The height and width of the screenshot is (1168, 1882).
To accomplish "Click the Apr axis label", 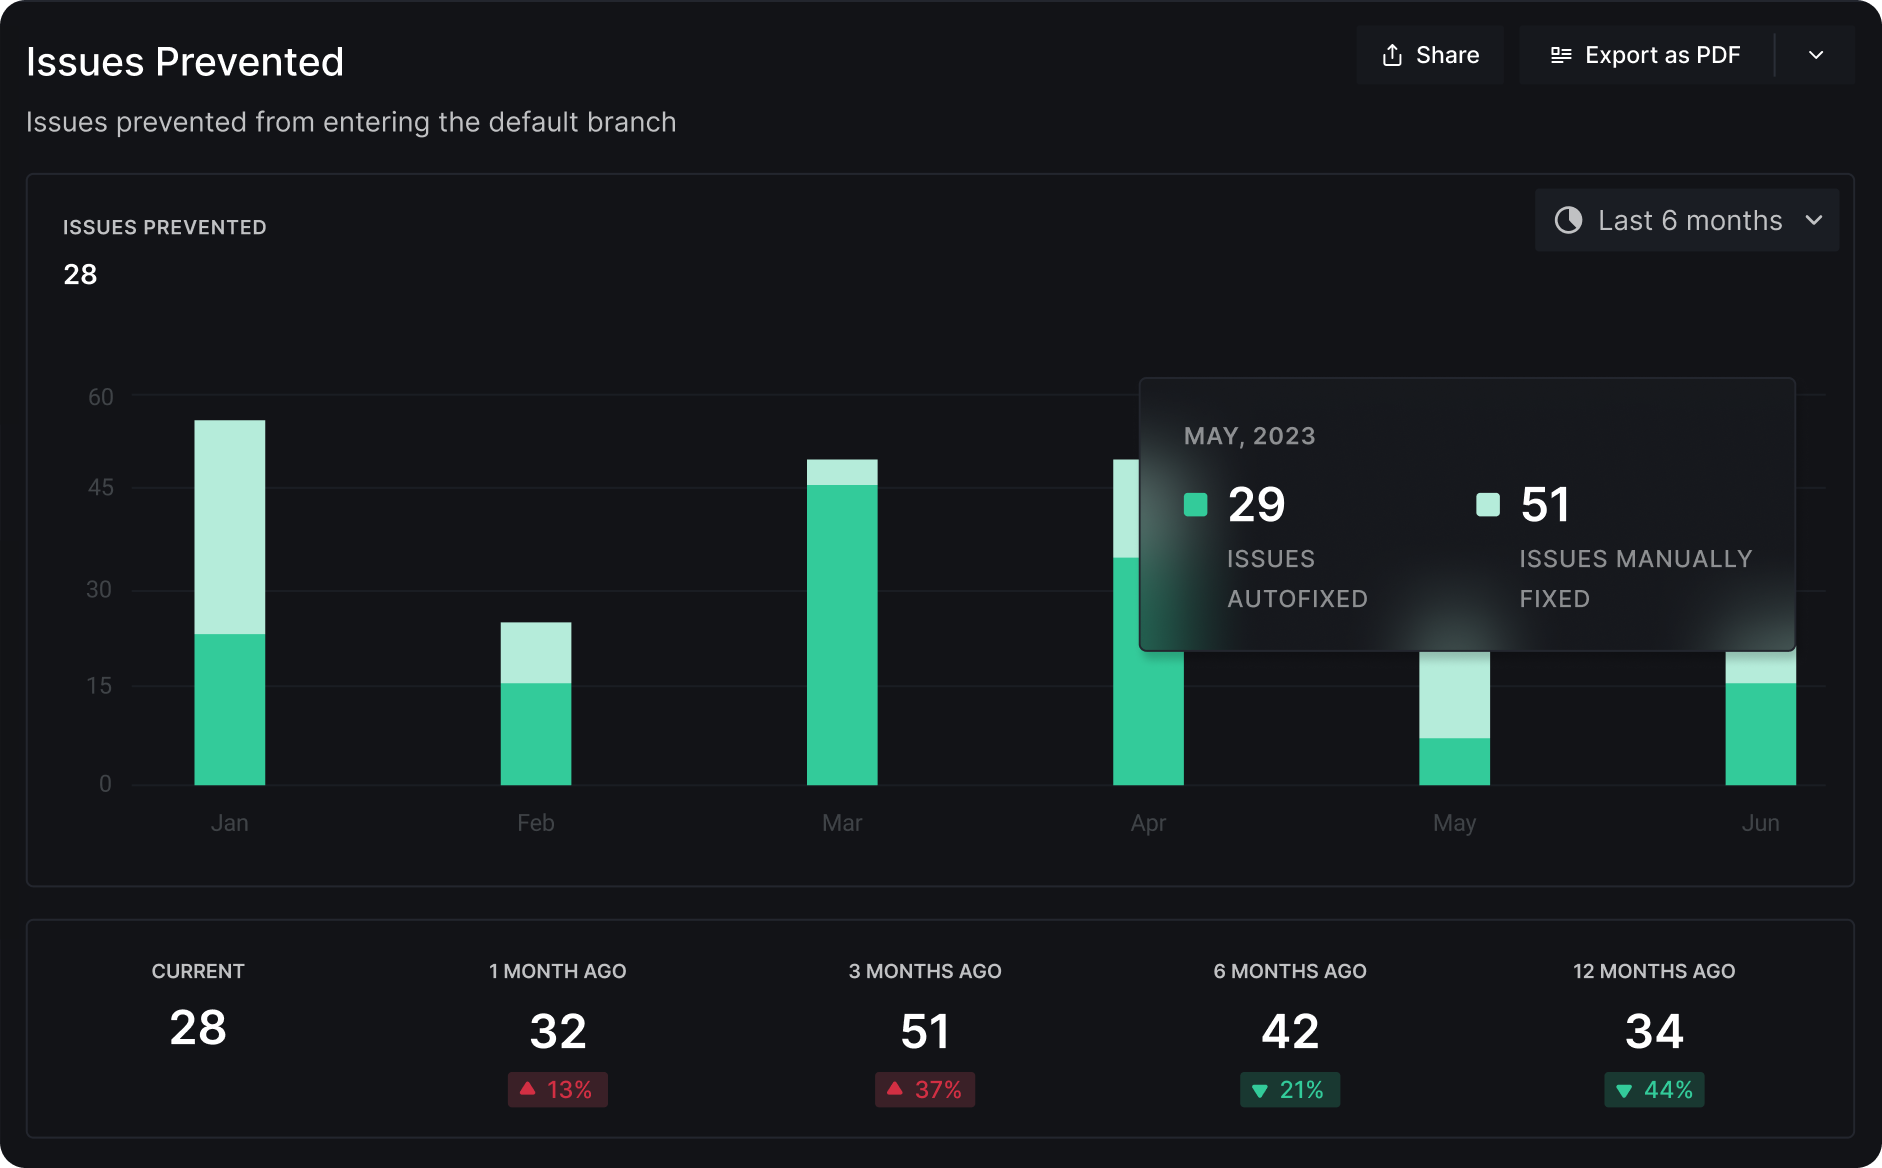I will 1148,823.
